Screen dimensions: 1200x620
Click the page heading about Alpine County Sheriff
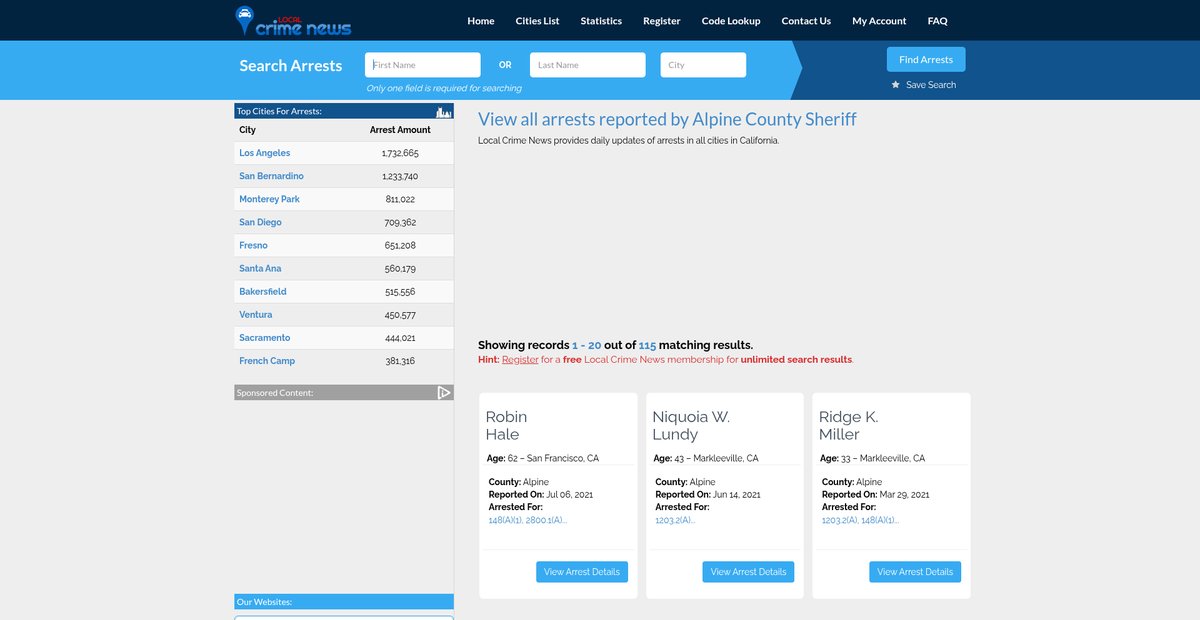667,119
